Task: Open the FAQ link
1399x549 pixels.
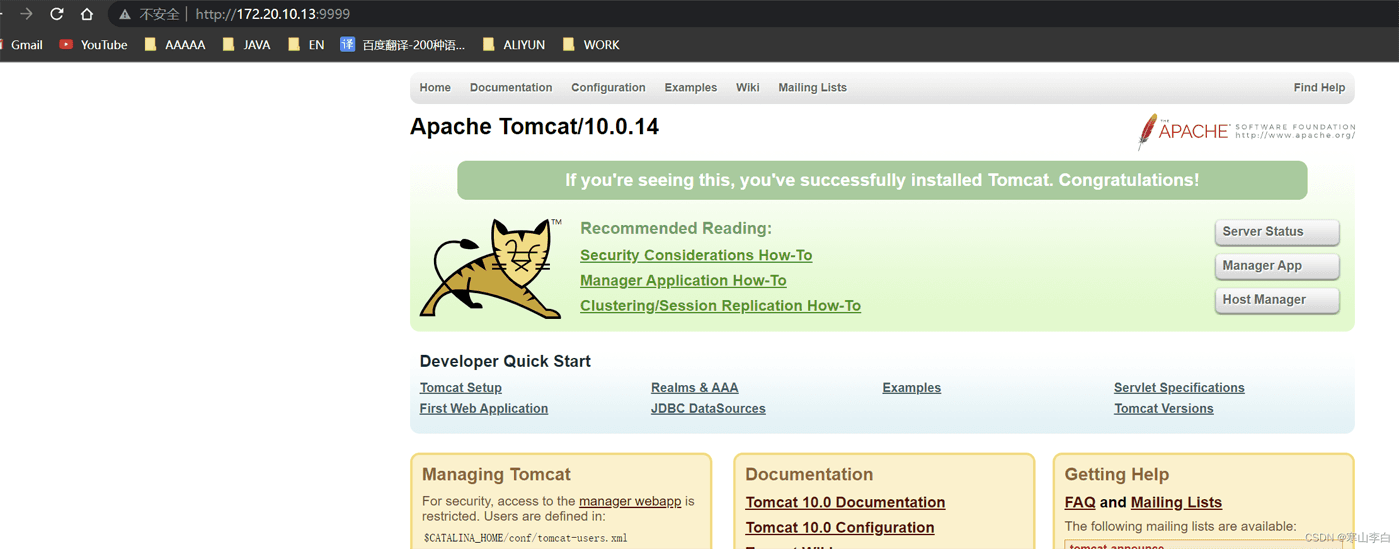Action: 1080,502
